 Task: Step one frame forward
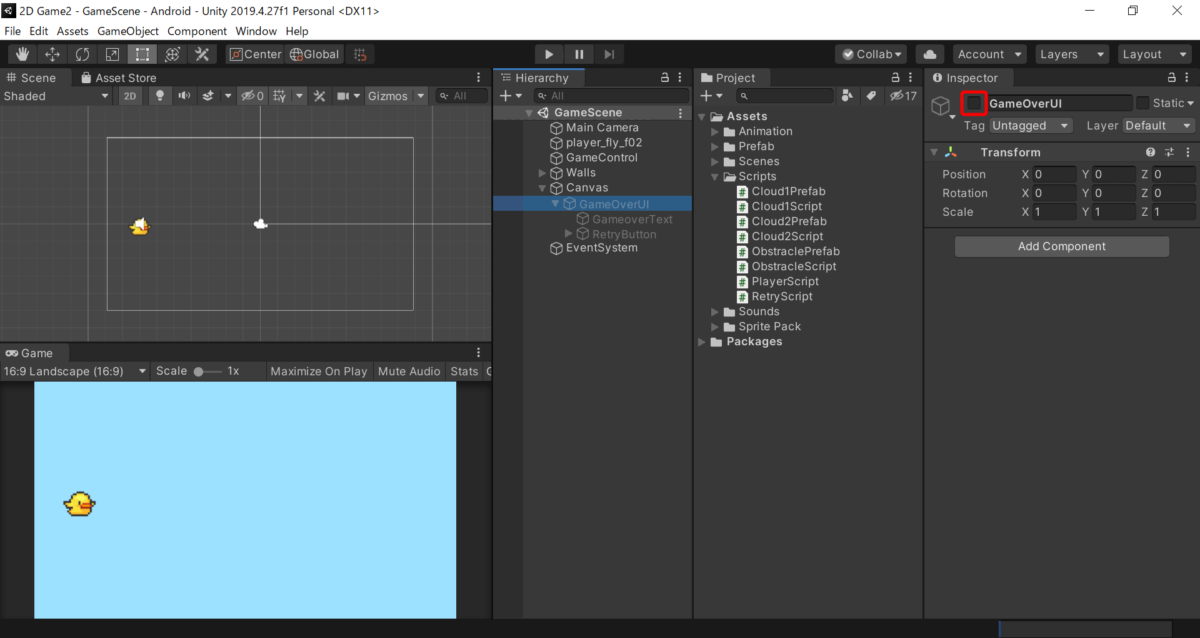coord(609,54)
